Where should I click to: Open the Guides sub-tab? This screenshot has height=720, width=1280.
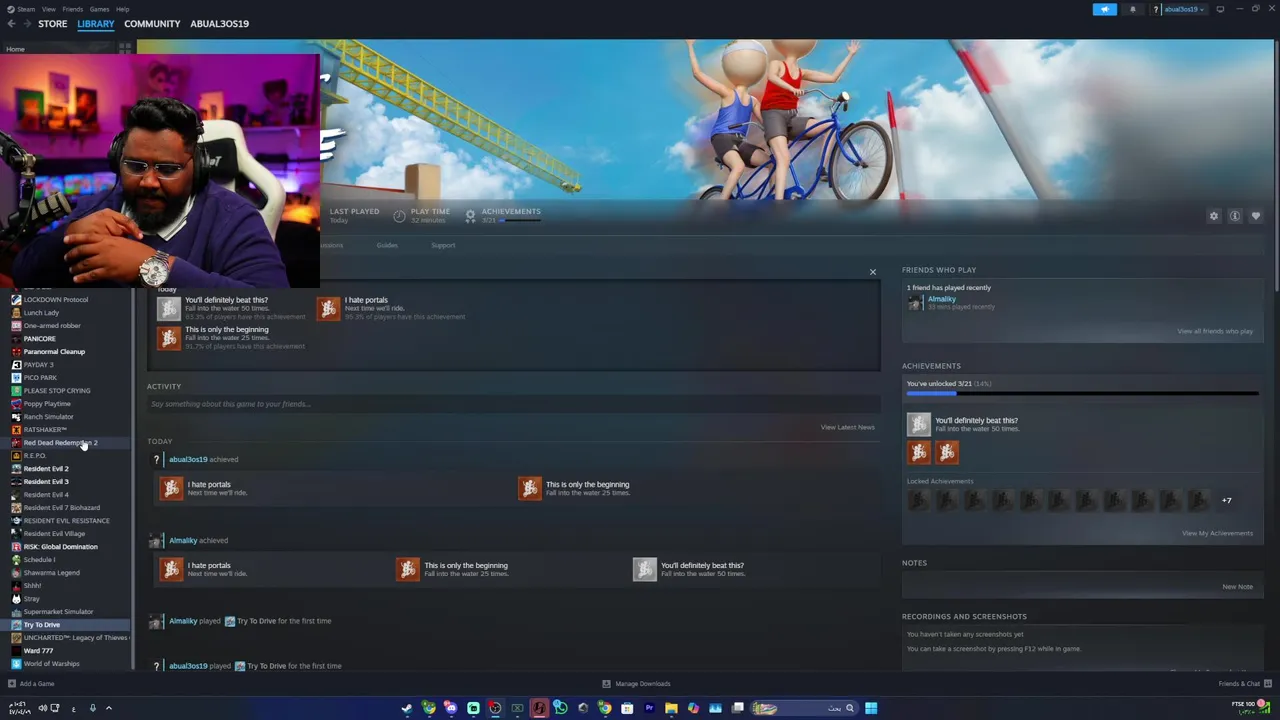[x=387, y=245]
